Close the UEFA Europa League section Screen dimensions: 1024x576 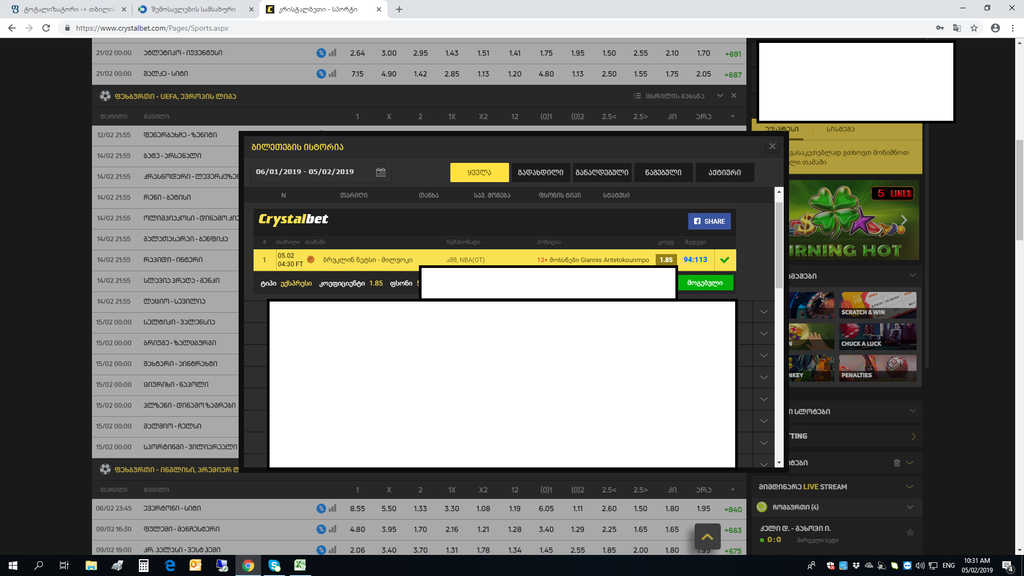click(734, 95)
